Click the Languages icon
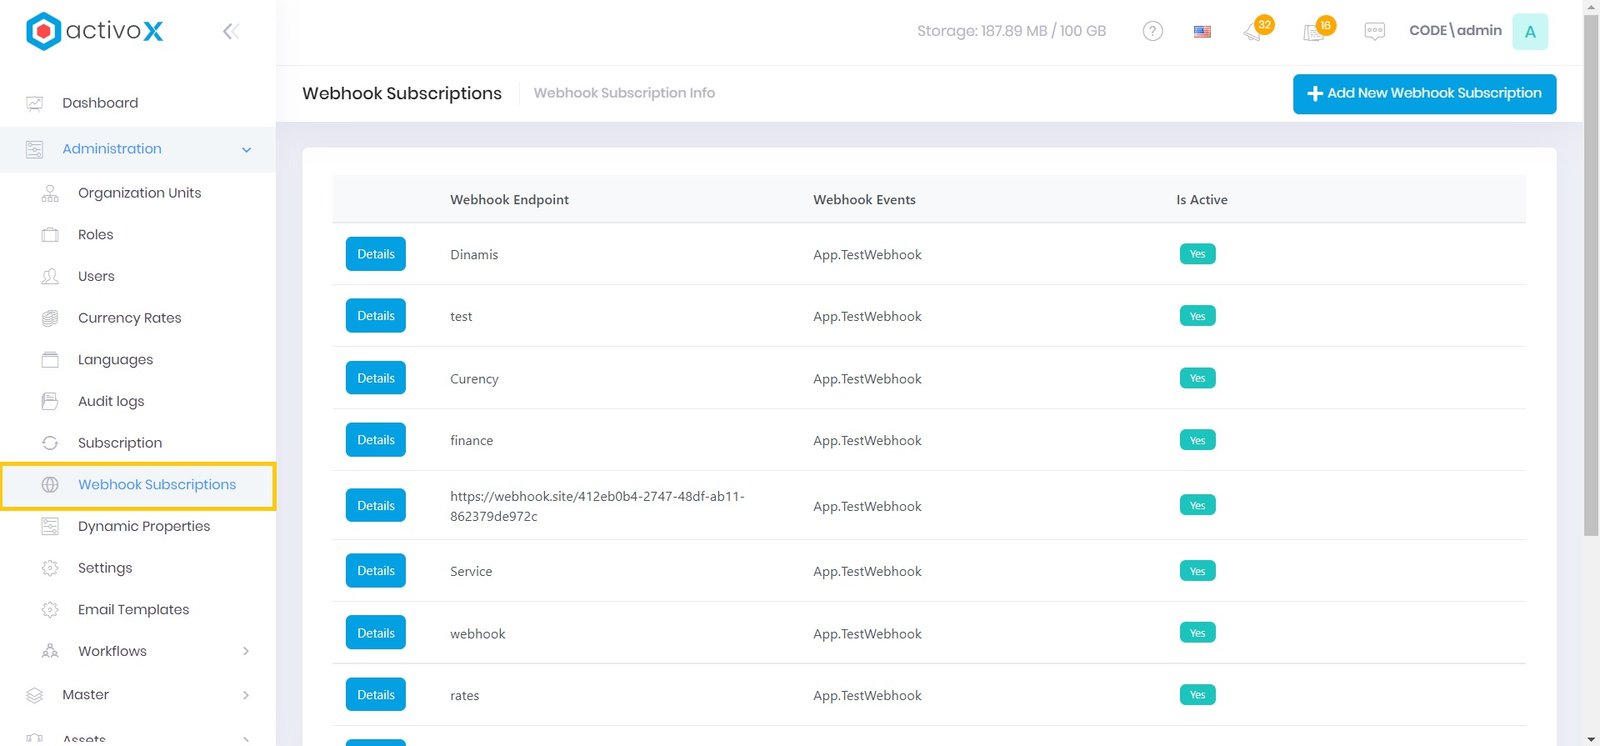The width and height of the screenshot is (1600, 746). [x=50, y=360]
